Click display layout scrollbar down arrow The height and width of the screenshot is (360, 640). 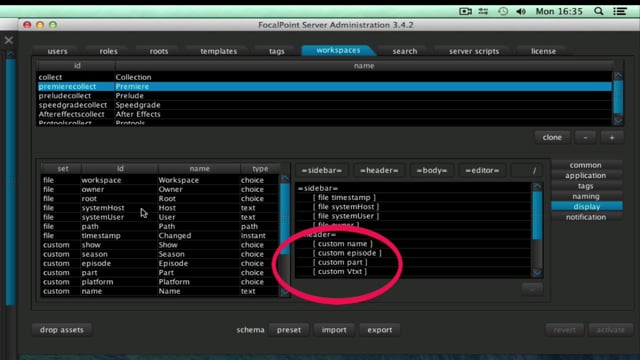[x=537, y=273]
